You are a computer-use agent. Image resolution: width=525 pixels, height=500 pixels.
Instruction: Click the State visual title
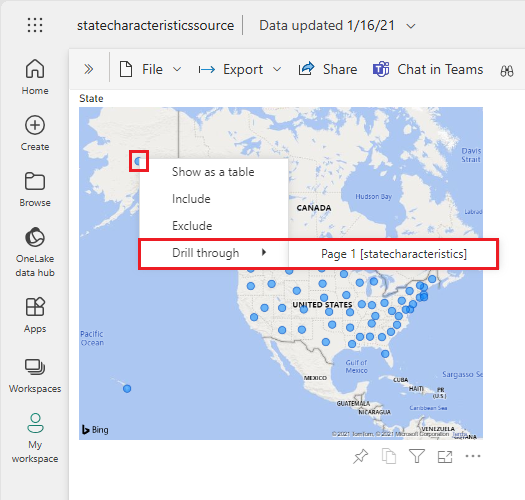tap(91, 98)
